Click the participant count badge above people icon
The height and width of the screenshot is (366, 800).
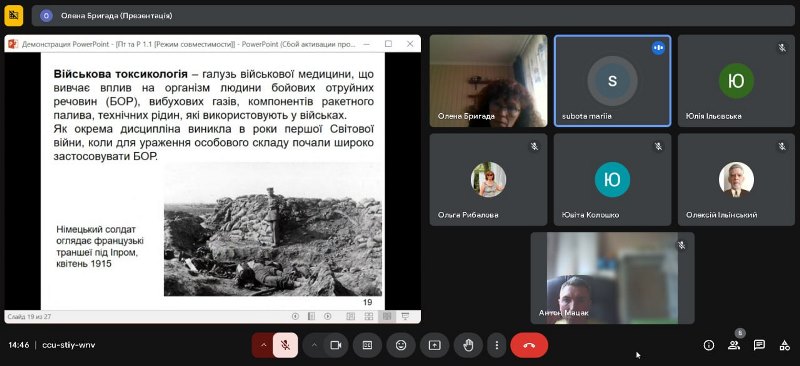740,333
